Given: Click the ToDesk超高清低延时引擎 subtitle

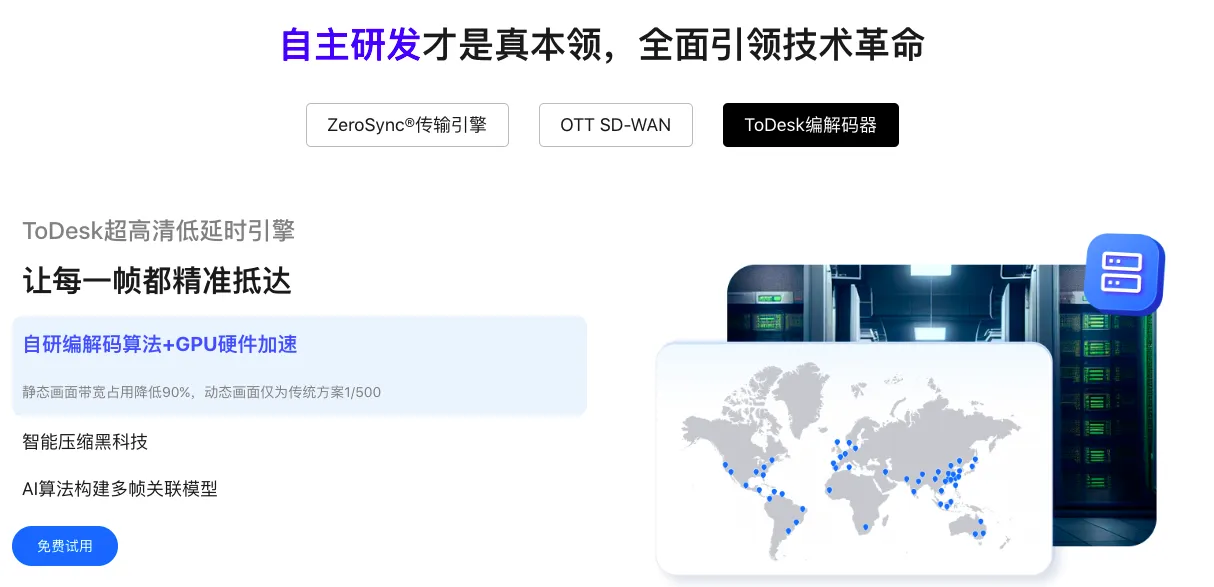Looking at the screenshot, I should coord(159,231).
